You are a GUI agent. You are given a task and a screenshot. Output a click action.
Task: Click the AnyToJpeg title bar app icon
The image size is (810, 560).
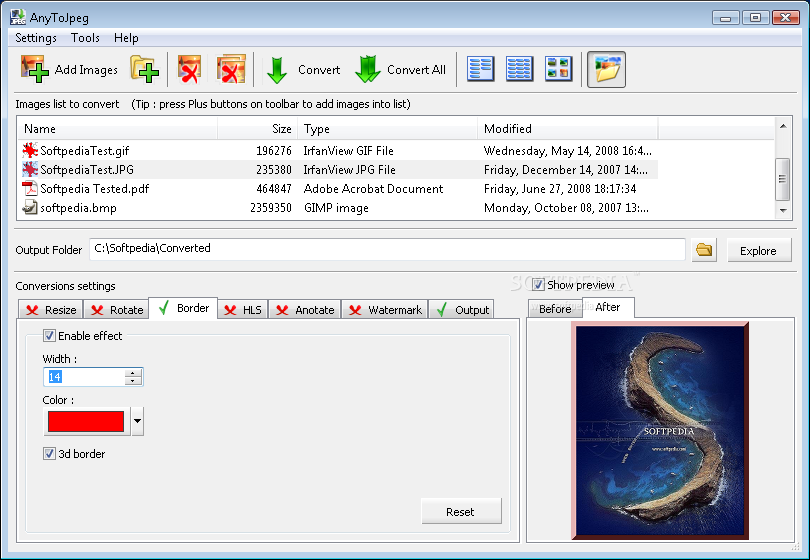pos(18,17)
